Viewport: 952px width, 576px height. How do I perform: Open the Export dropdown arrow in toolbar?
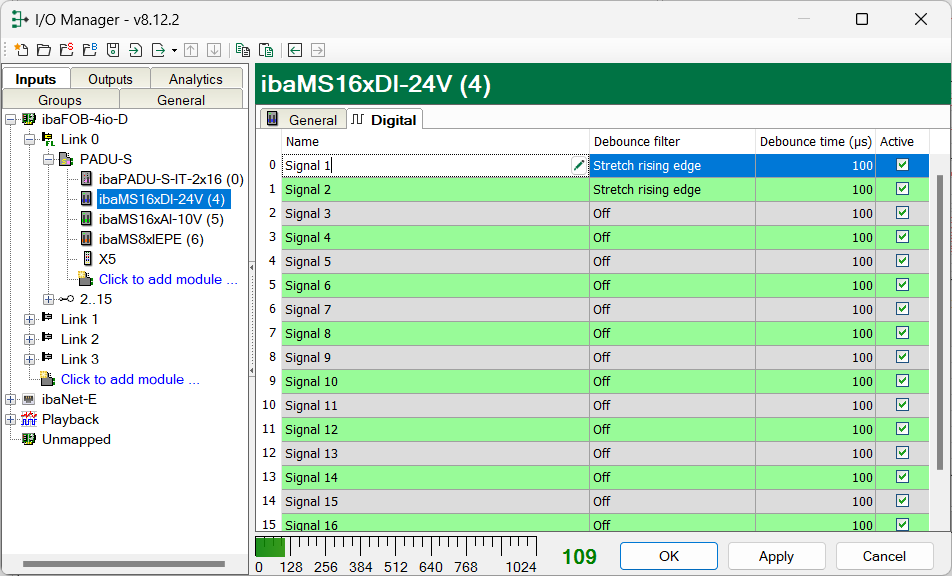point(174,50)
